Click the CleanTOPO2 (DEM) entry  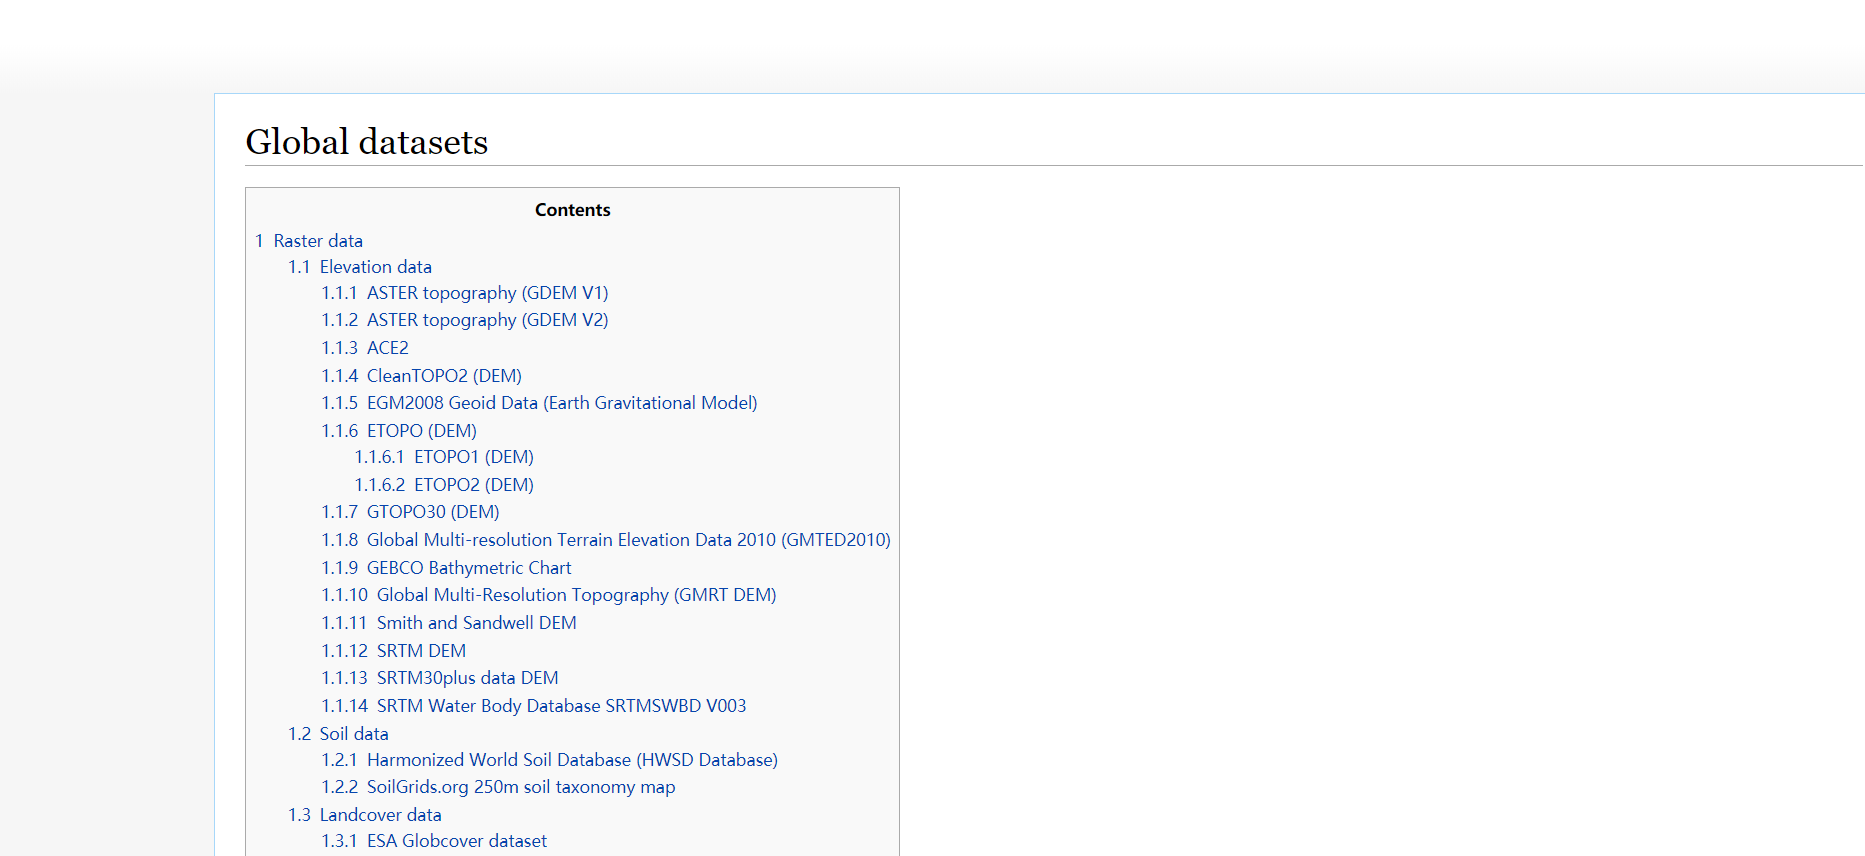[x=444, y=376]
